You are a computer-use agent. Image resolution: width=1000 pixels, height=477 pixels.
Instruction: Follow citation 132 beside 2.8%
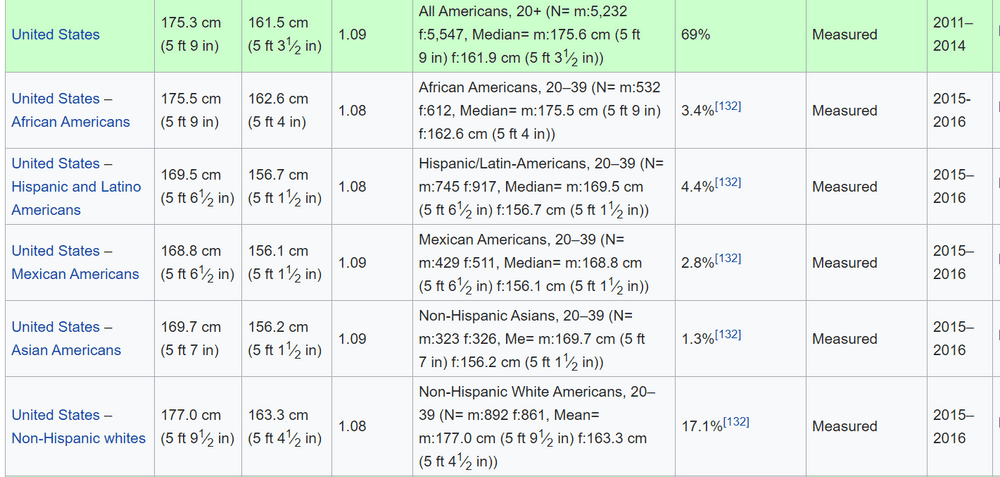728,258
